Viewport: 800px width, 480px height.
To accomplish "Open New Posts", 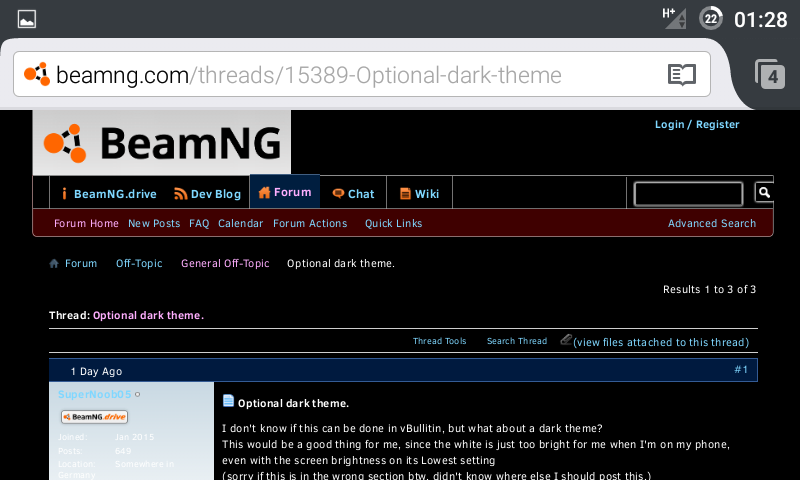I will (154, 223).
